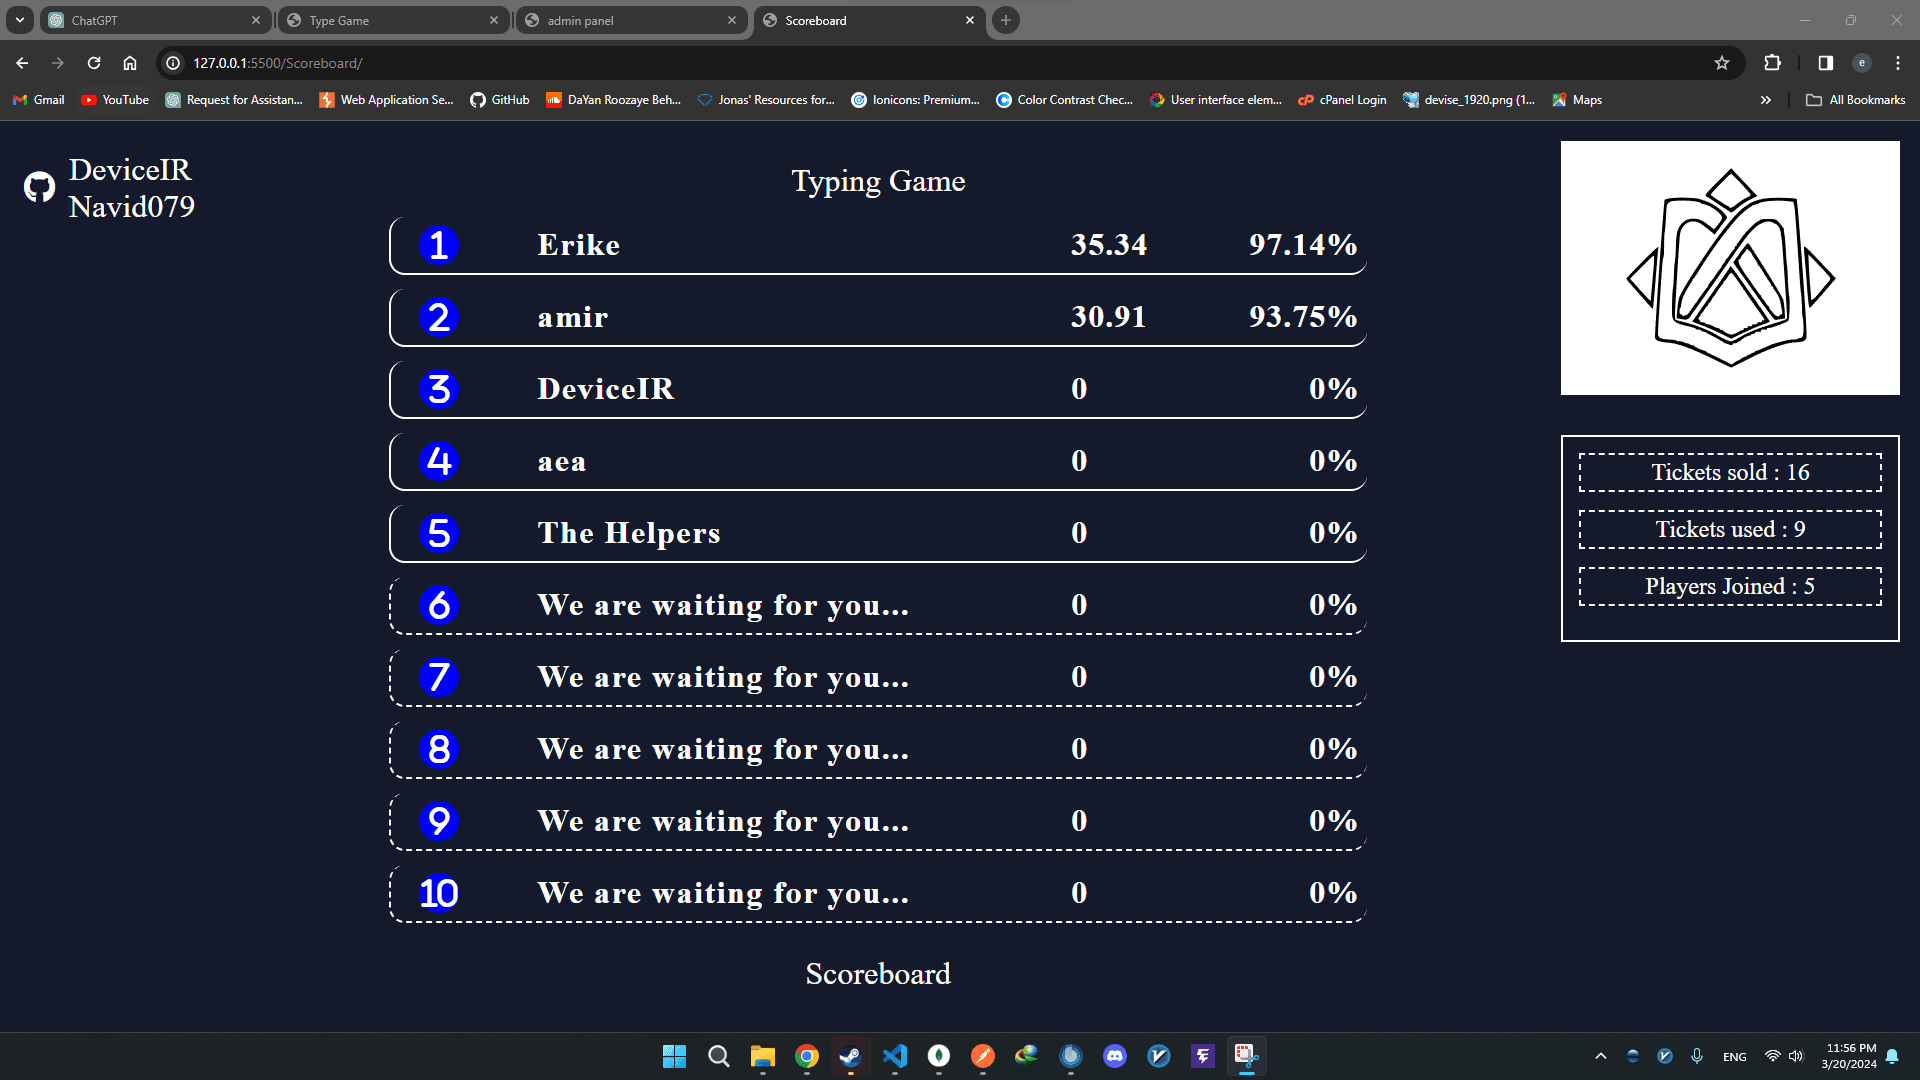
Task: Click the blue rank 3 badge
Action: 439,389
